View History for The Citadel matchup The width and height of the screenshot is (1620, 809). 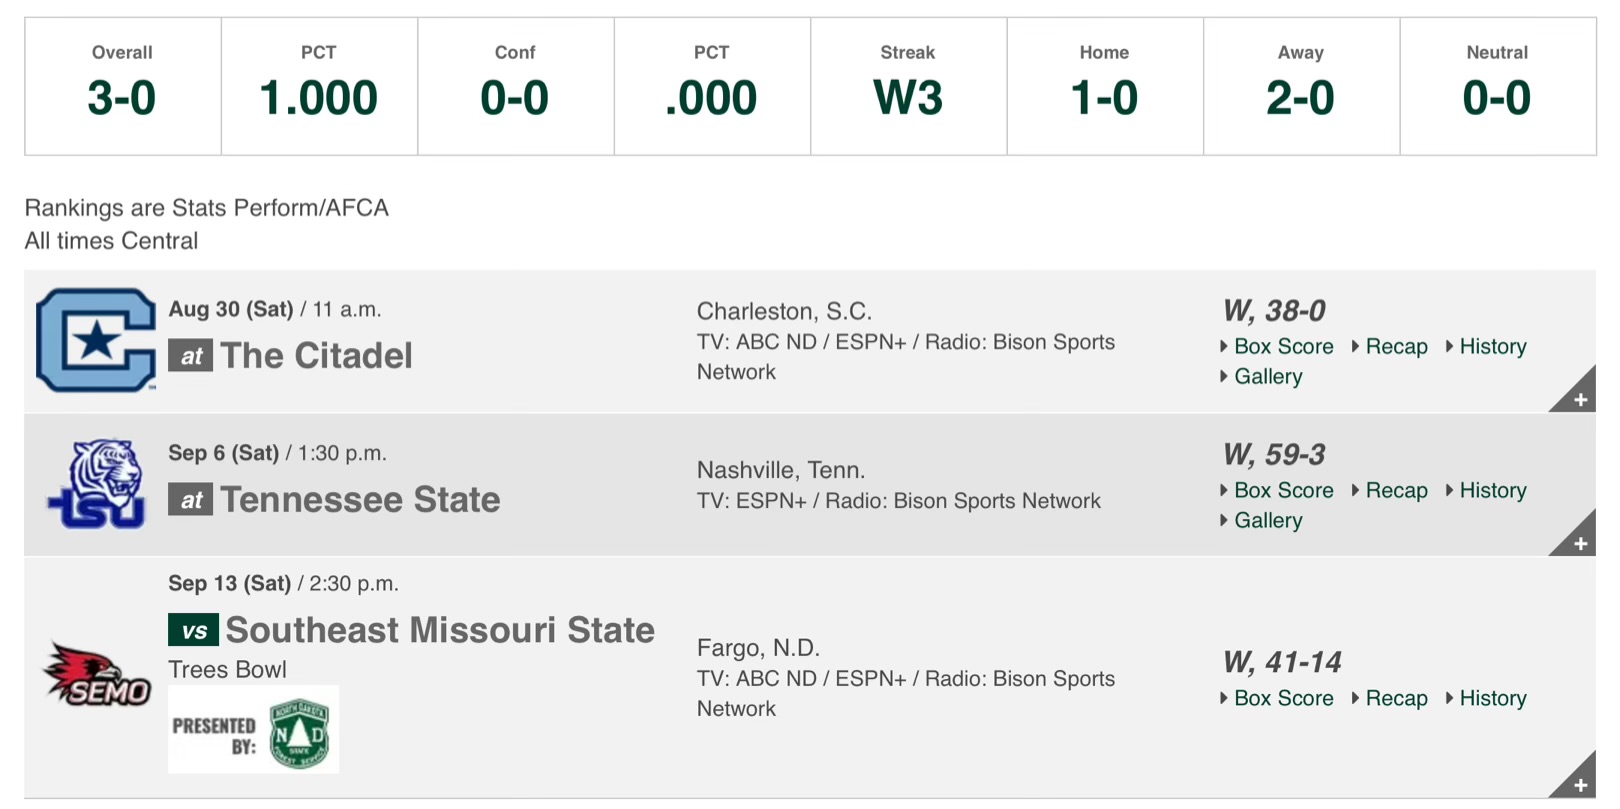coord(1492,347)
